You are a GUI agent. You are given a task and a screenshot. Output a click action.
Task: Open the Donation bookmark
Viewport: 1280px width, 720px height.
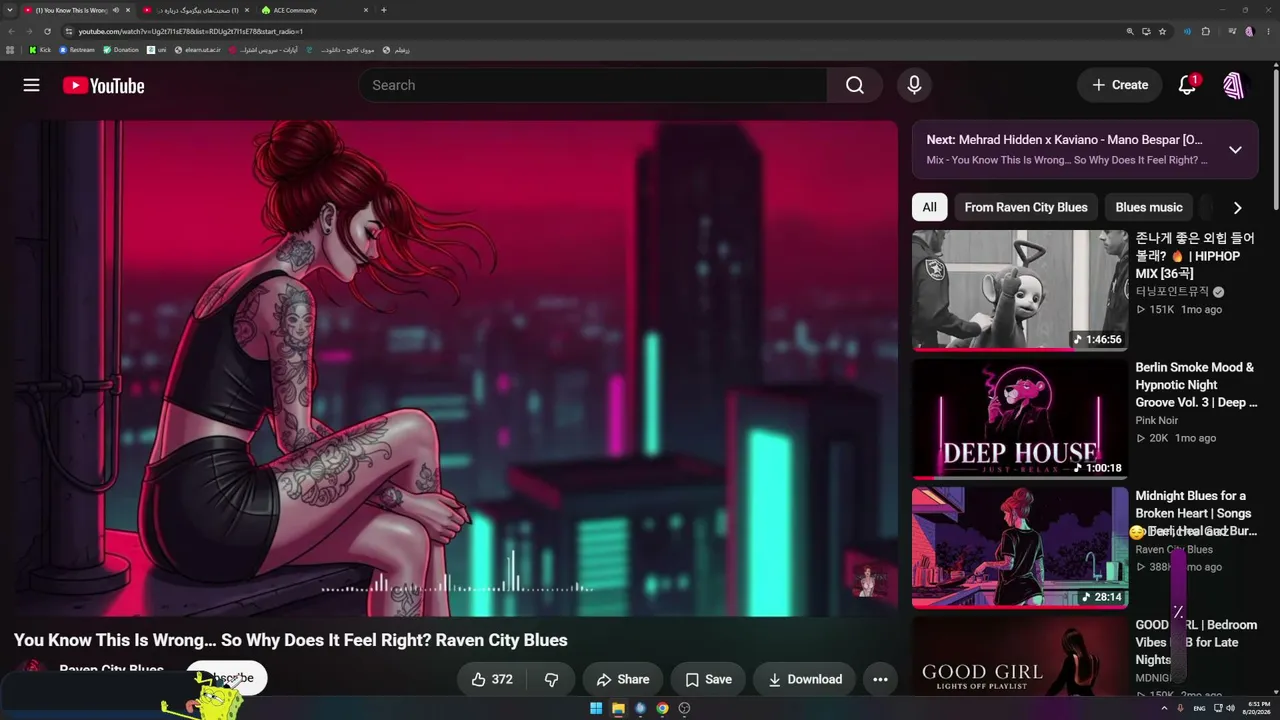[x=121, y=49]
